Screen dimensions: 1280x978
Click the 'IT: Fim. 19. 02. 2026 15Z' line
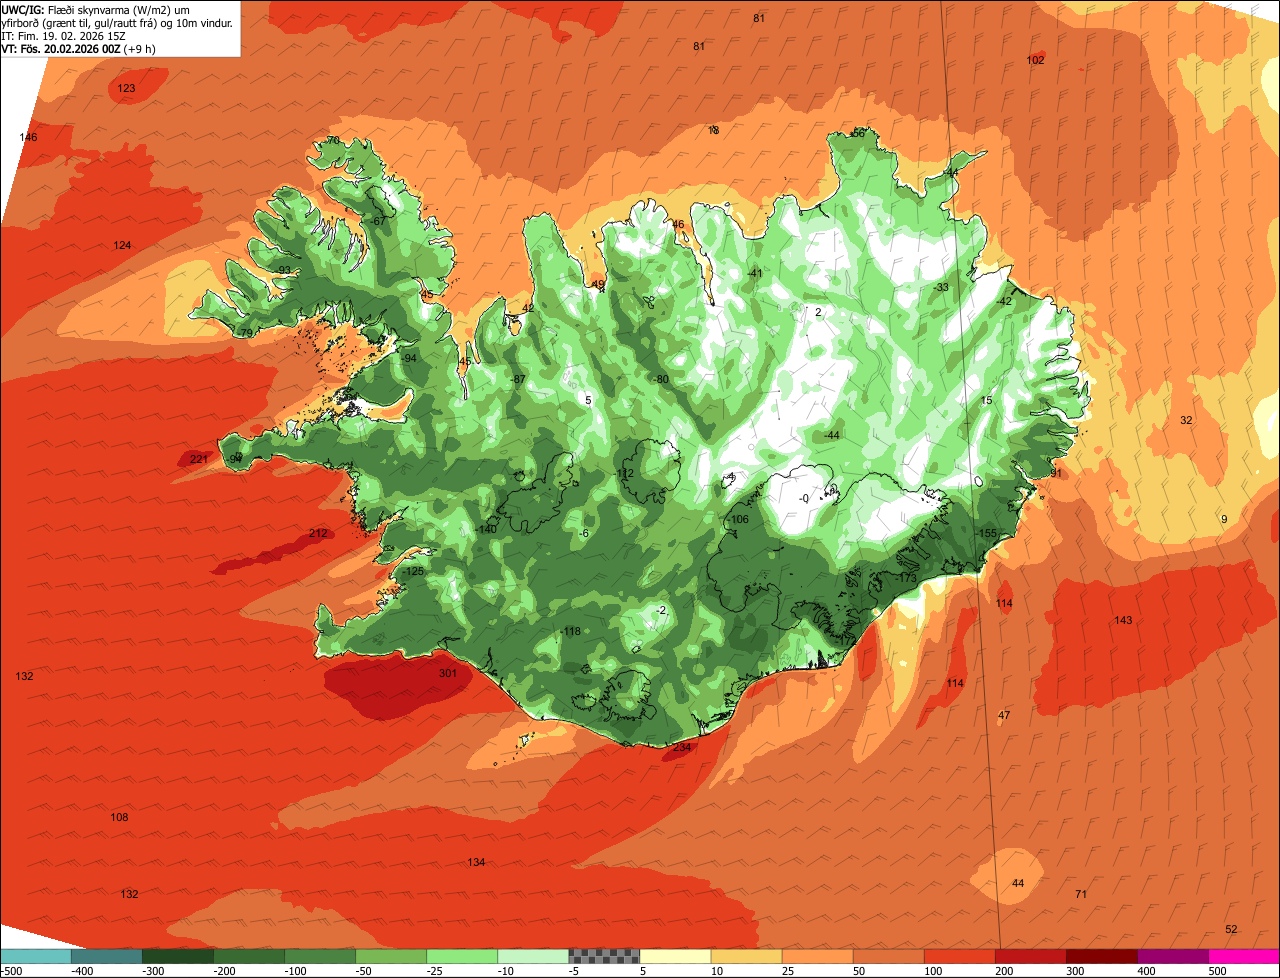point(64,35)
